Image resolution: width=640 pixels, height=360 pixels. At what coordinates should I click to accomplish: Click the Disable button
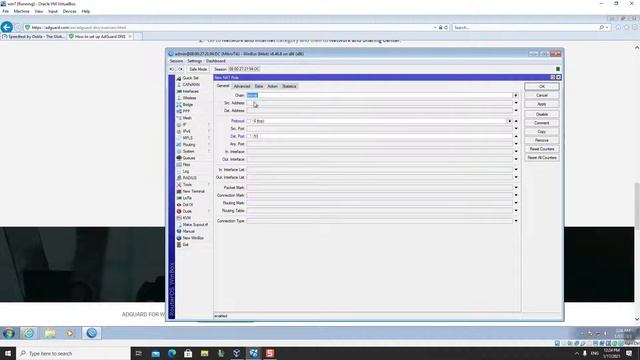coord(542,114)
